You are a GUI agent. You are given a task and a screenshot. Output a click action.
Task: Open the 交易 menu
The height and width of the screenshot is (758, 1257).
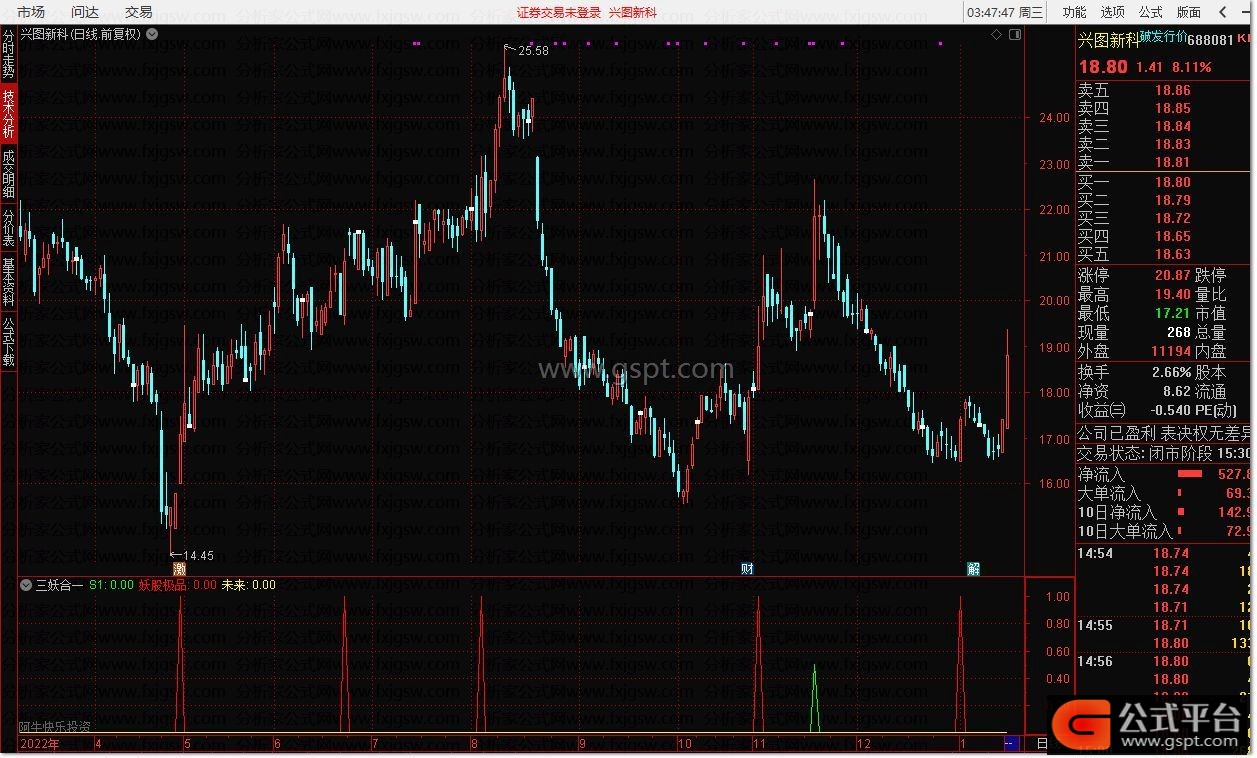tap(139, 12)
